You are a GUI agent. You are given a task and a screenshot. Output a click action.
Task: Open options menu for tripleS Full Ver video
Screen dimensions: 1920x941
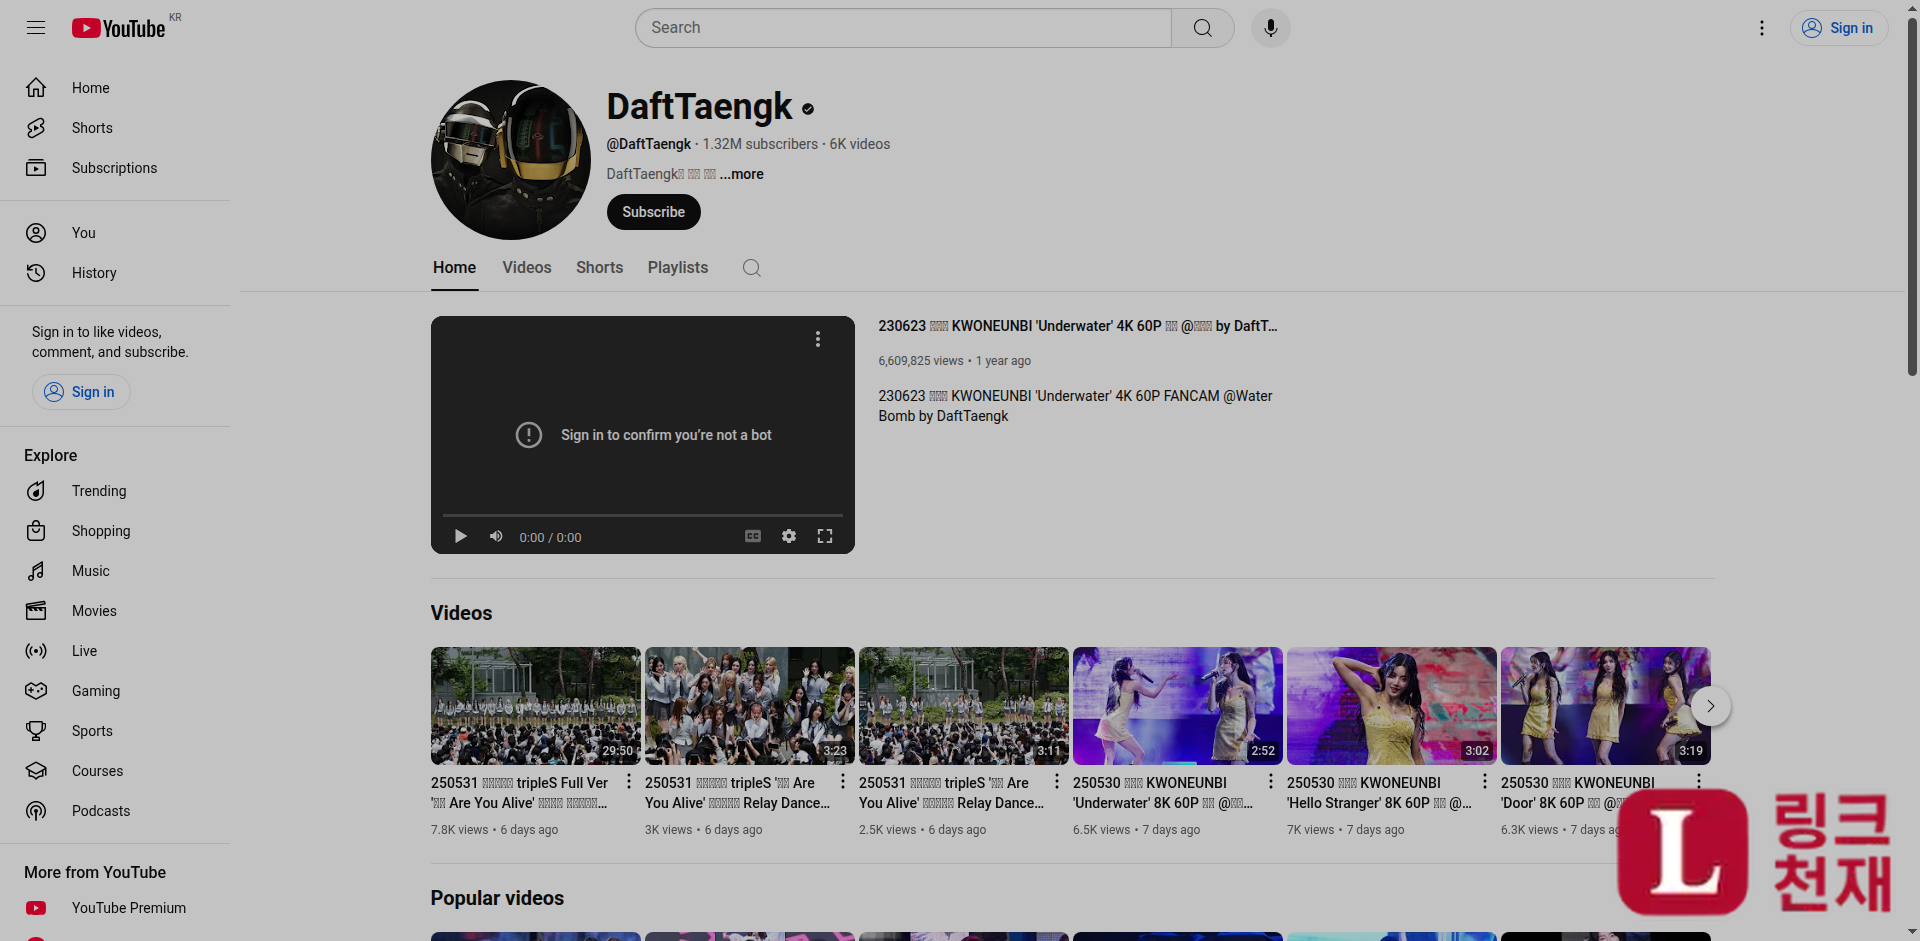pyautogui.click(x=629, y=781)
